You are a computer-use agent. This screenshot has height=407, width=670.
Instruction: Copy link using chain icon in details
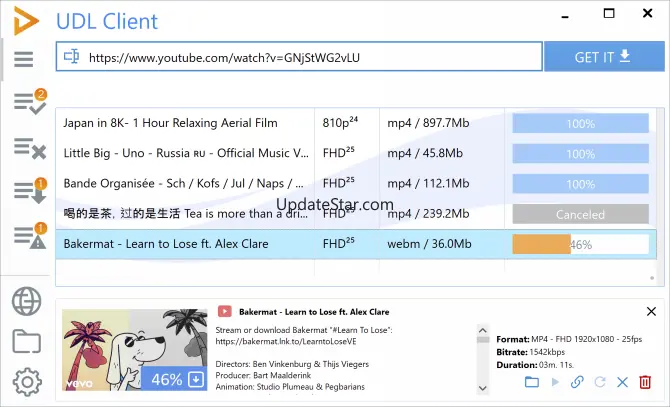pos(577,382)
